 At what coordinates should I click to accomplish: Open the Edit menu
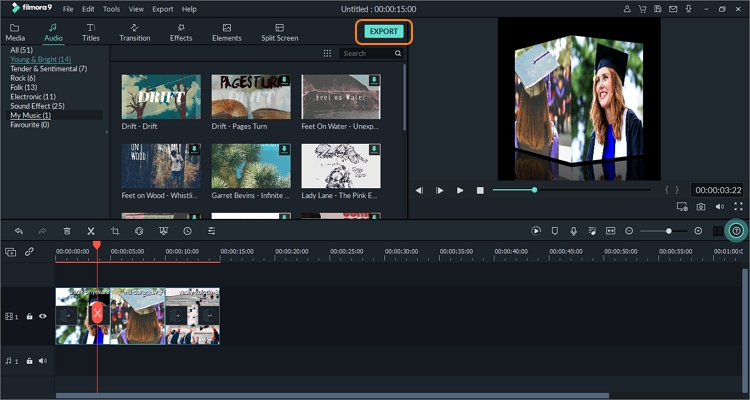pyautogui.click(x=88, y=9)
